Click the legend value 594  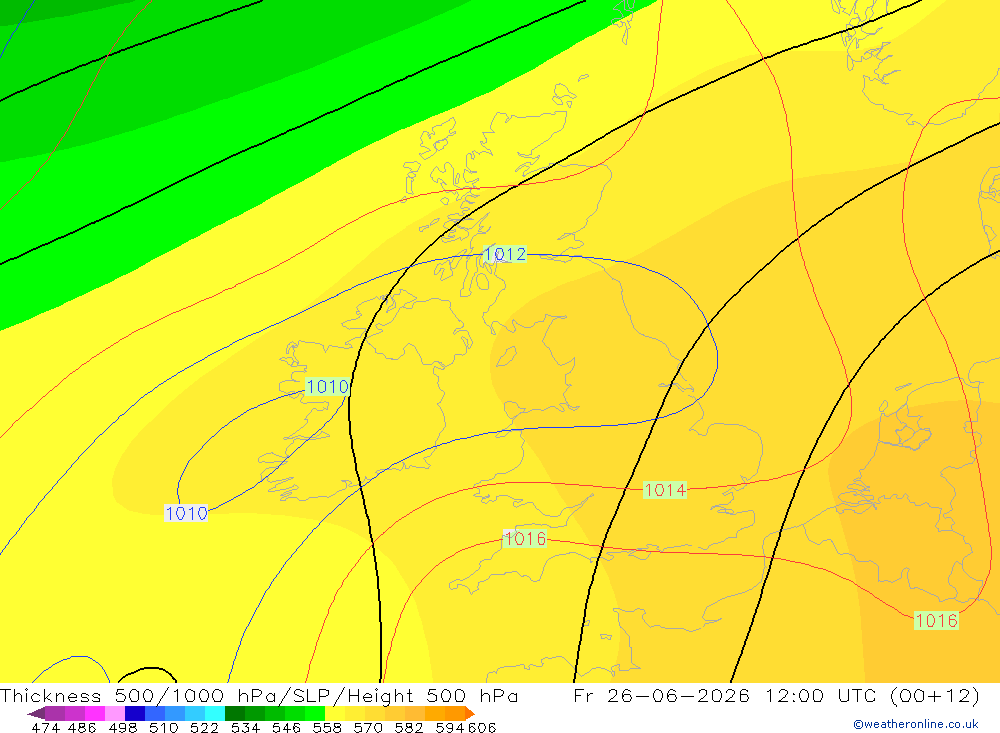tap(450, 727)
